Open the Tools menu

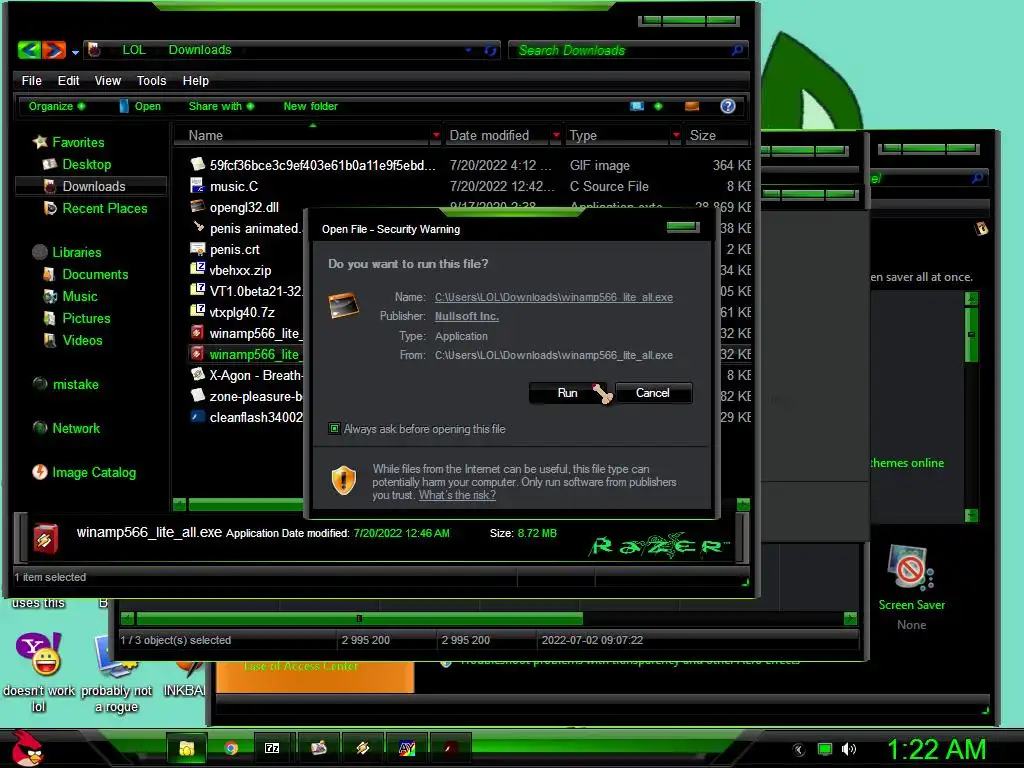click(x=152, y=80)
